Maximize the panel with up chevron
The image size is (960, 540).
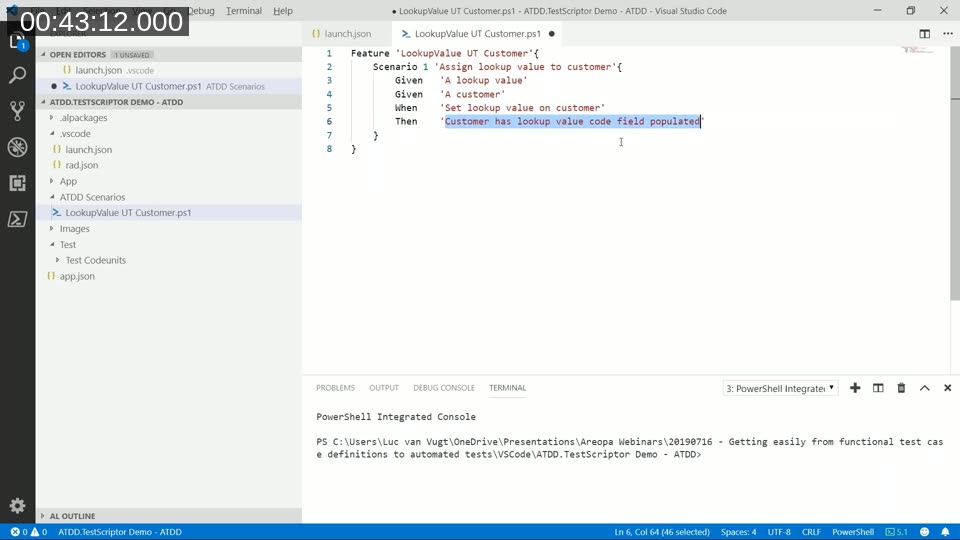924,388
